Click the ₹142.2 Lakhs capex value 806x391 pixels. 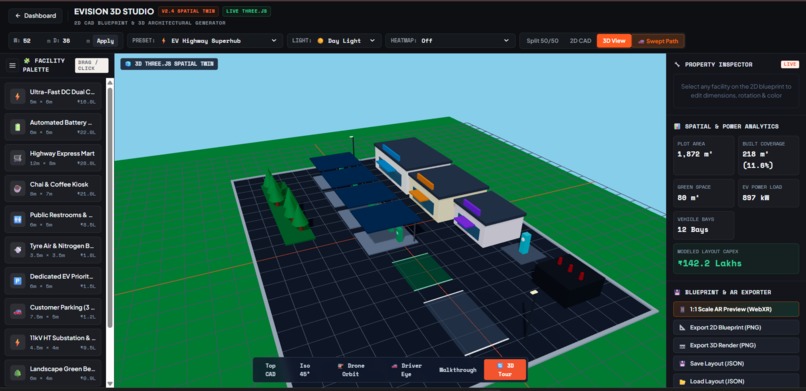(x=709, y=264)
